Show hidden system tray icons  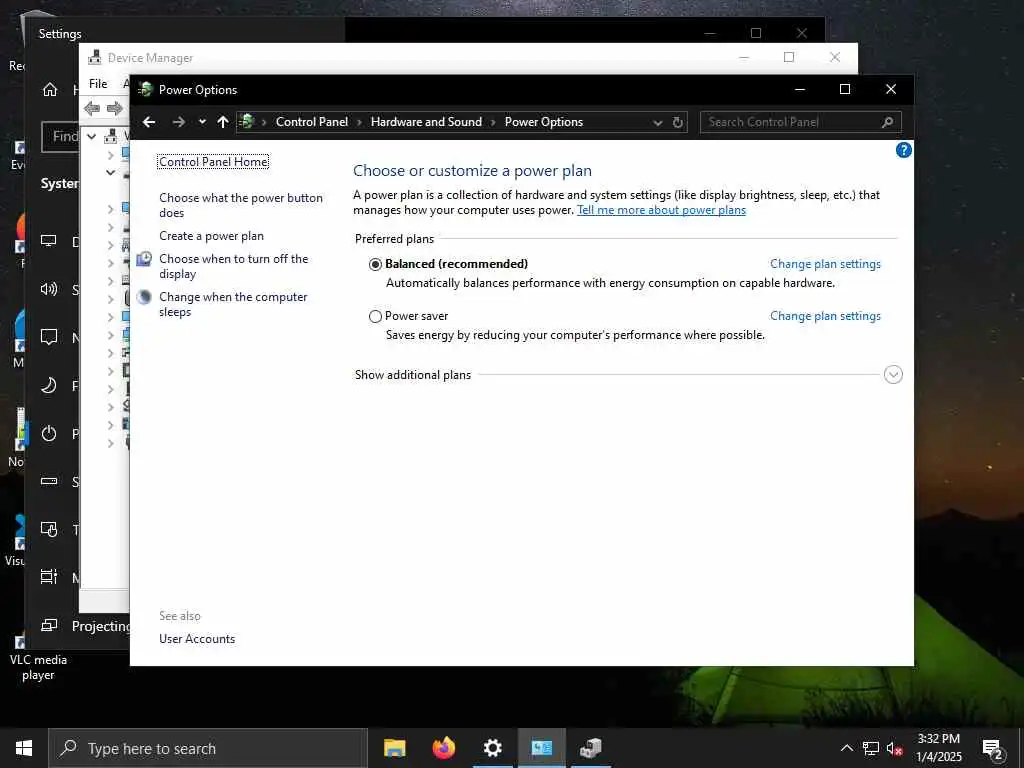[846, 748]
